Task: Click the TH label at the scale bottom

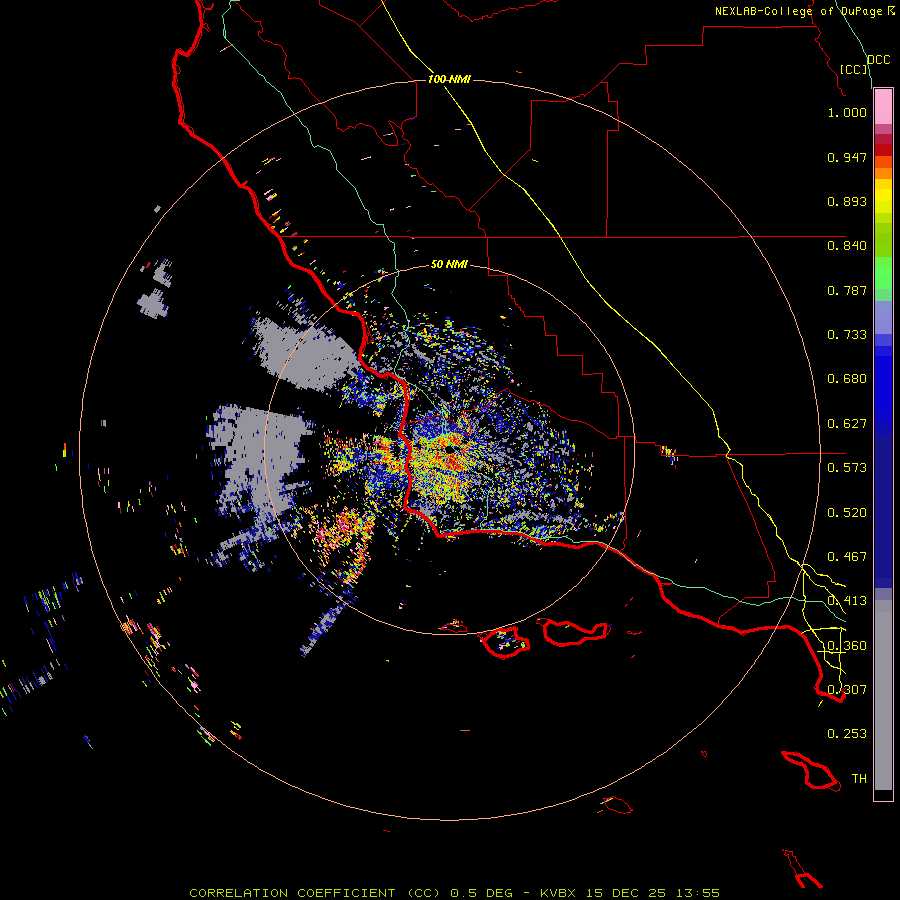Action: 859,779
